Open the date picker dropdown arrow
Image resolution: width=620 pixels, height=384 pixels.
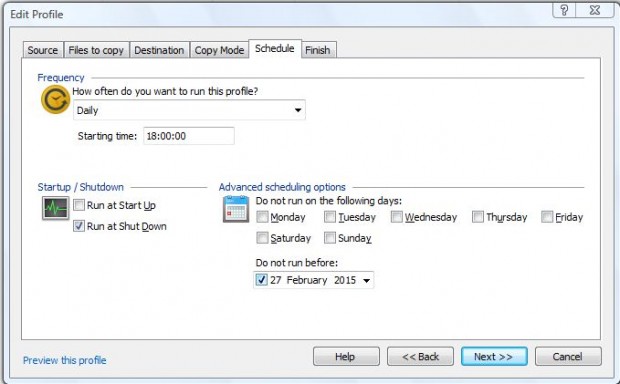pos(367,280)
